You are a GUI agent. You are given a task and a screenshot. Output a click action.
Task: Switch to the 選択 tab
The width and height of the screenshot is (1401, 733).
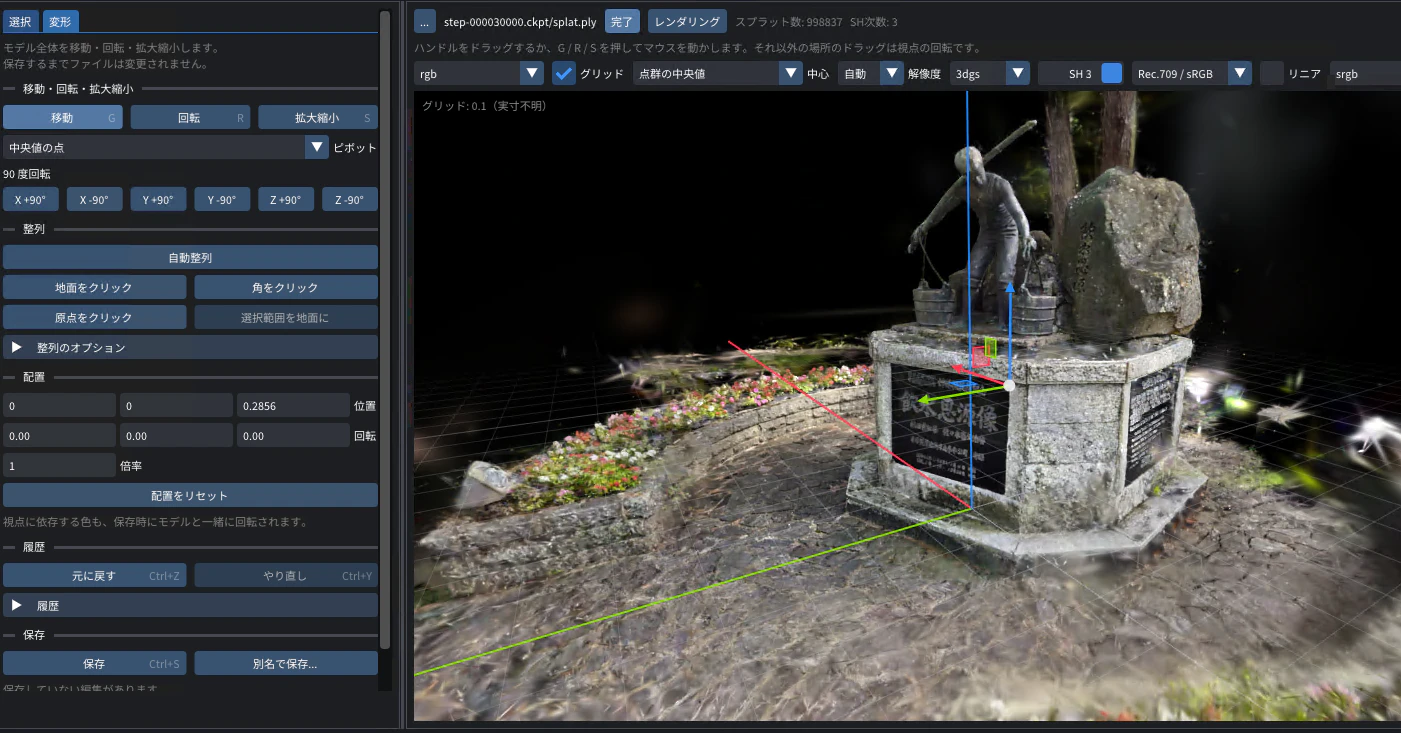point(21,21)
